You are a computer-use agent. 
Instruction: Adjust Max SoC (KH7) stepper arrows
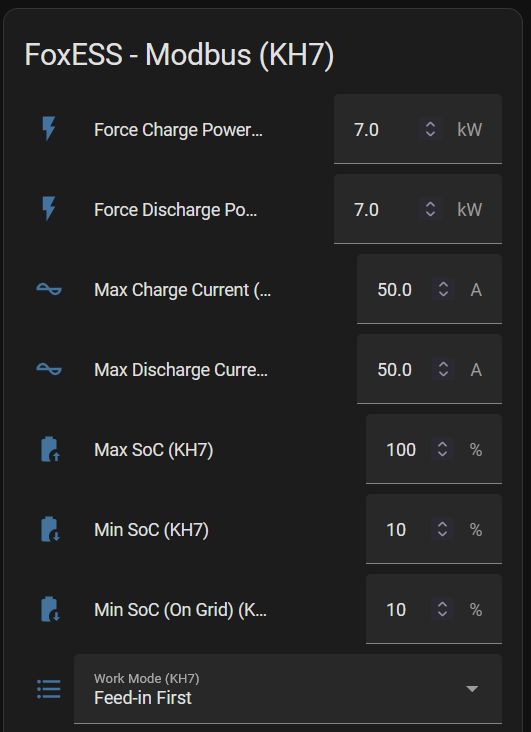tap(442, 450)
